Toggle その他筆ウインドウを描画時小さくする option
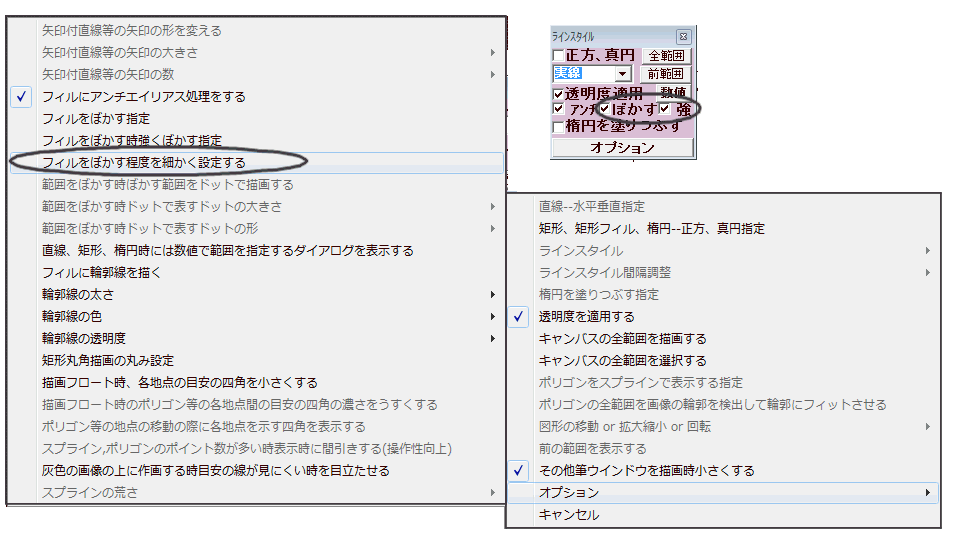954x537 pixels. (x=646, y=470)
